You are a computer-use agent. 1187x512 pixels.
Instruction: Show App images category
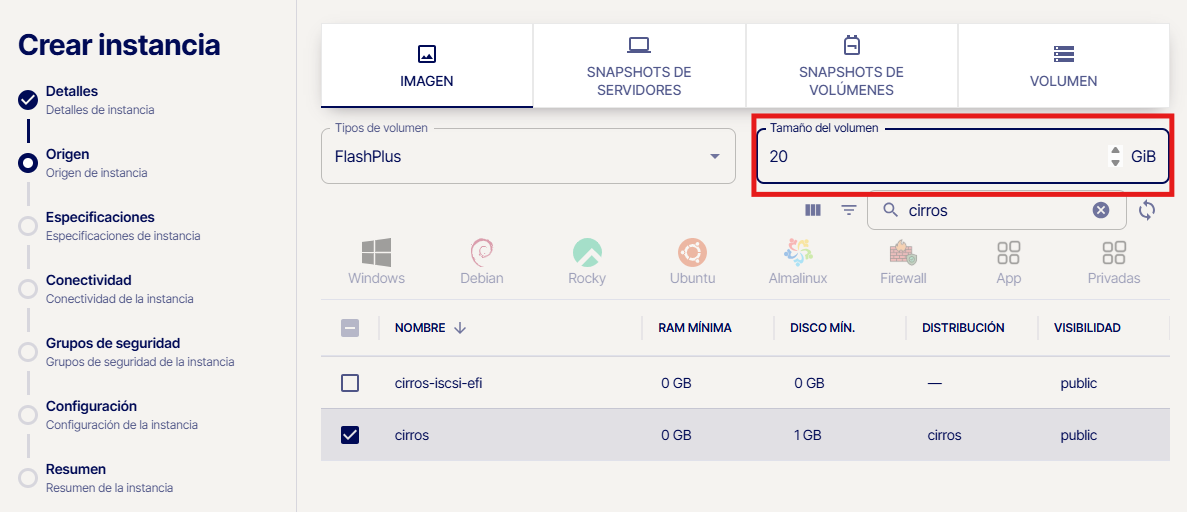(1008, 262)
